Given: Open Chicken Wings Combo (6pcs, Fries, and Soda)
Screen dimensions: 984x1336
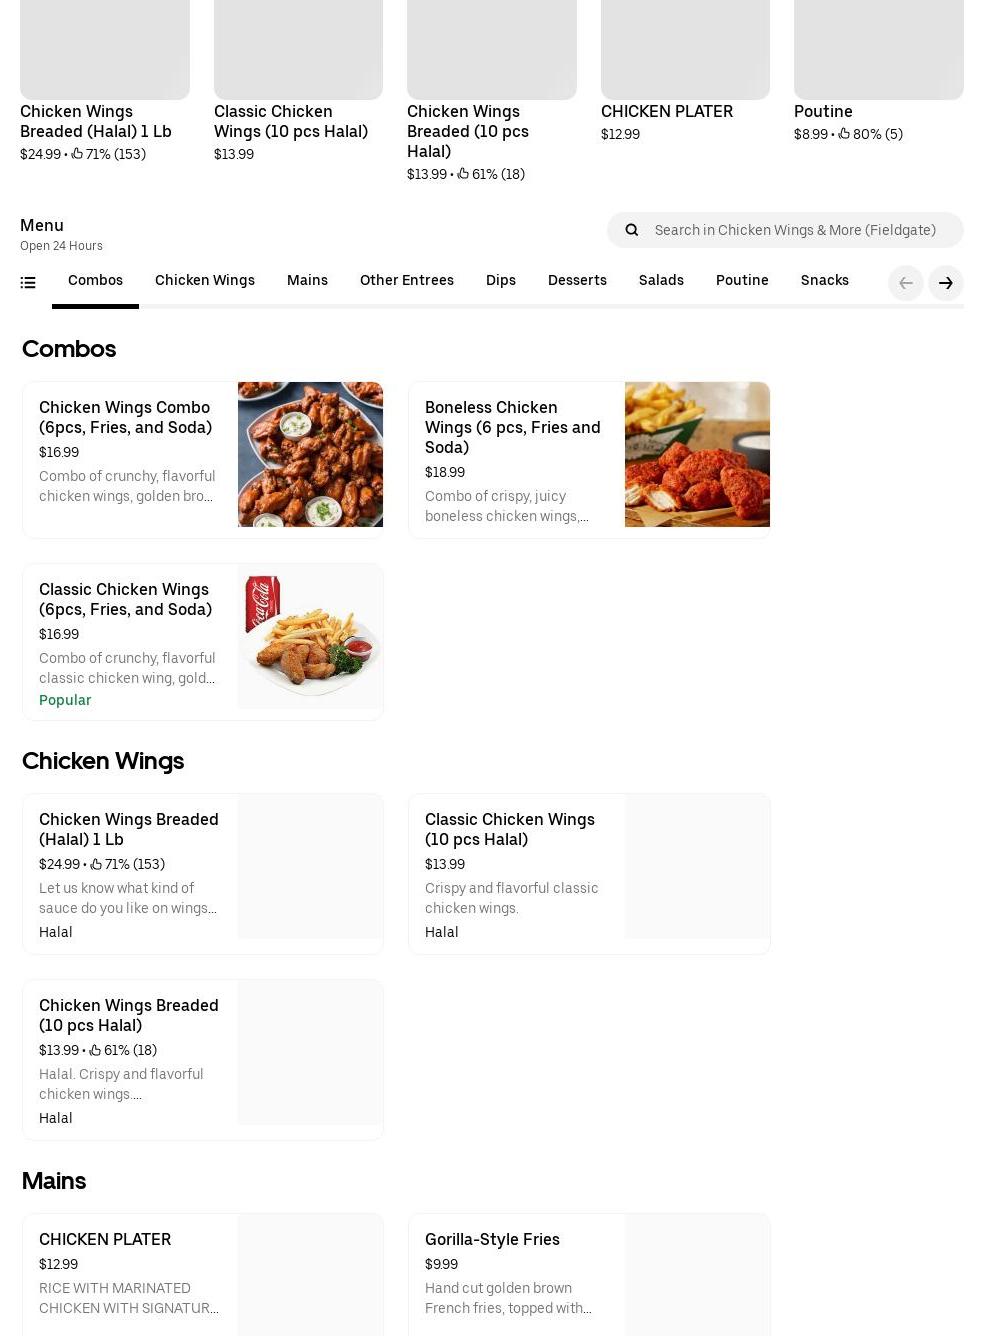Looking at the screenshot, I should tap(202, 454).
